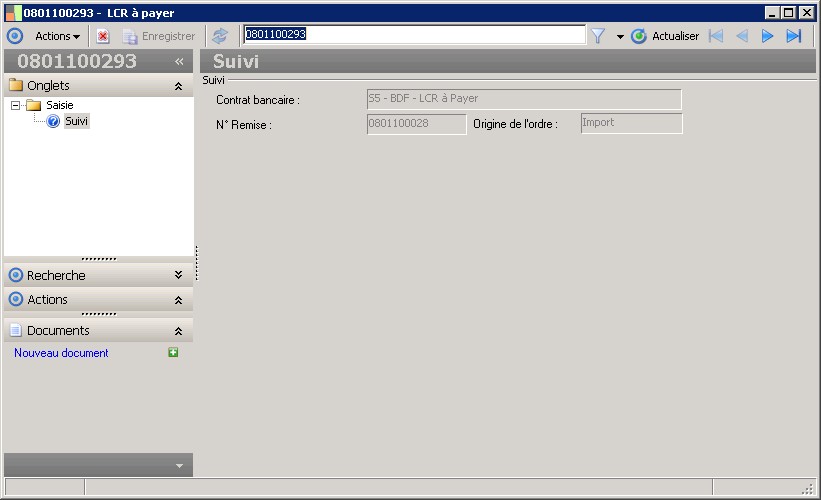
Task: Collapse the Onglets section
Action: pos(179,86)
